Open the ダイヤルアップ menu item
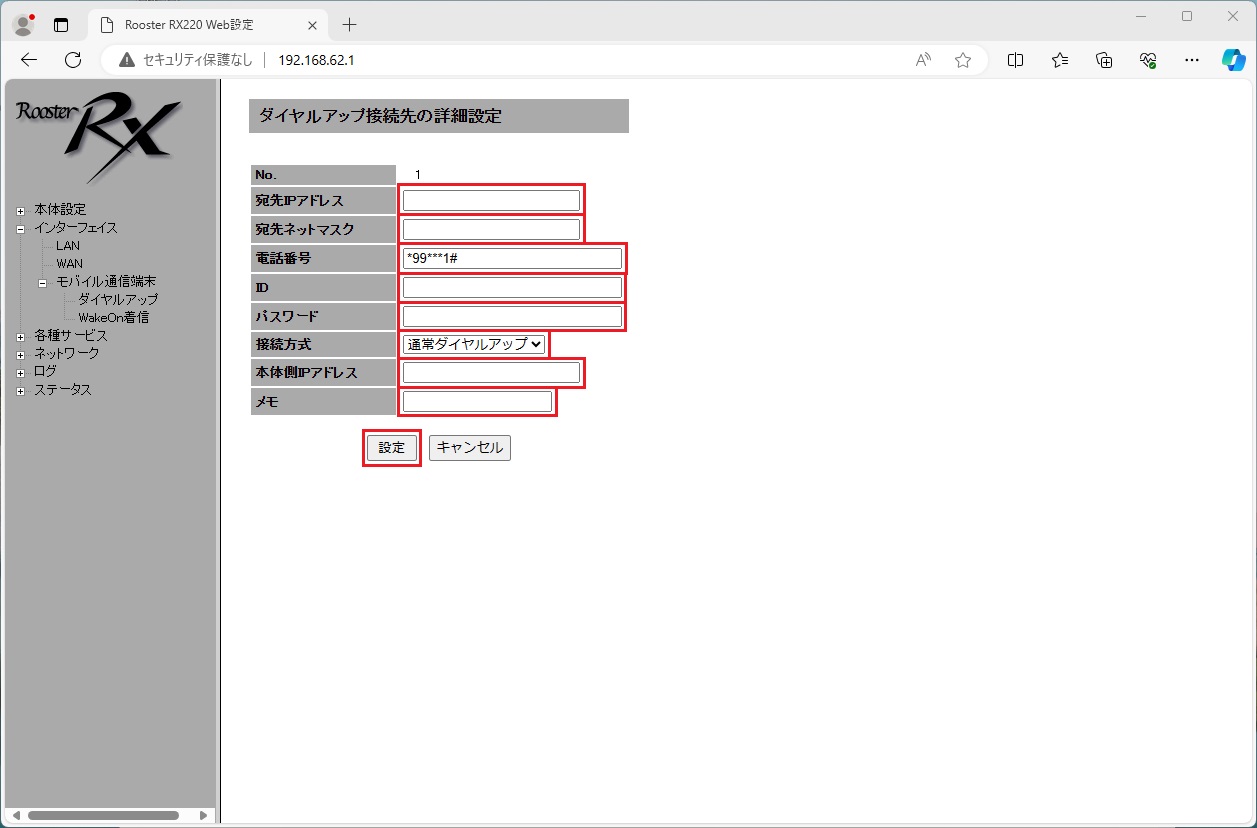This screenshot has height=828, width=1257. point(118,299)
